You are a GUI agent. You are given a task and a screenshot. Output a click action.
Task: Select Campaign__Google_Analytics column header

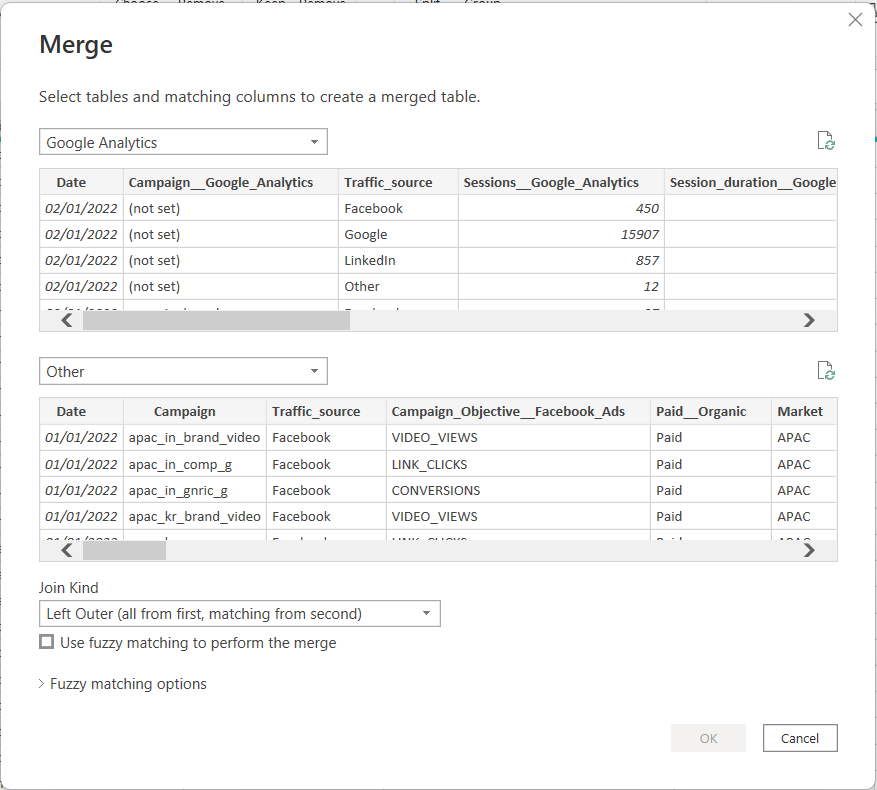230,182
